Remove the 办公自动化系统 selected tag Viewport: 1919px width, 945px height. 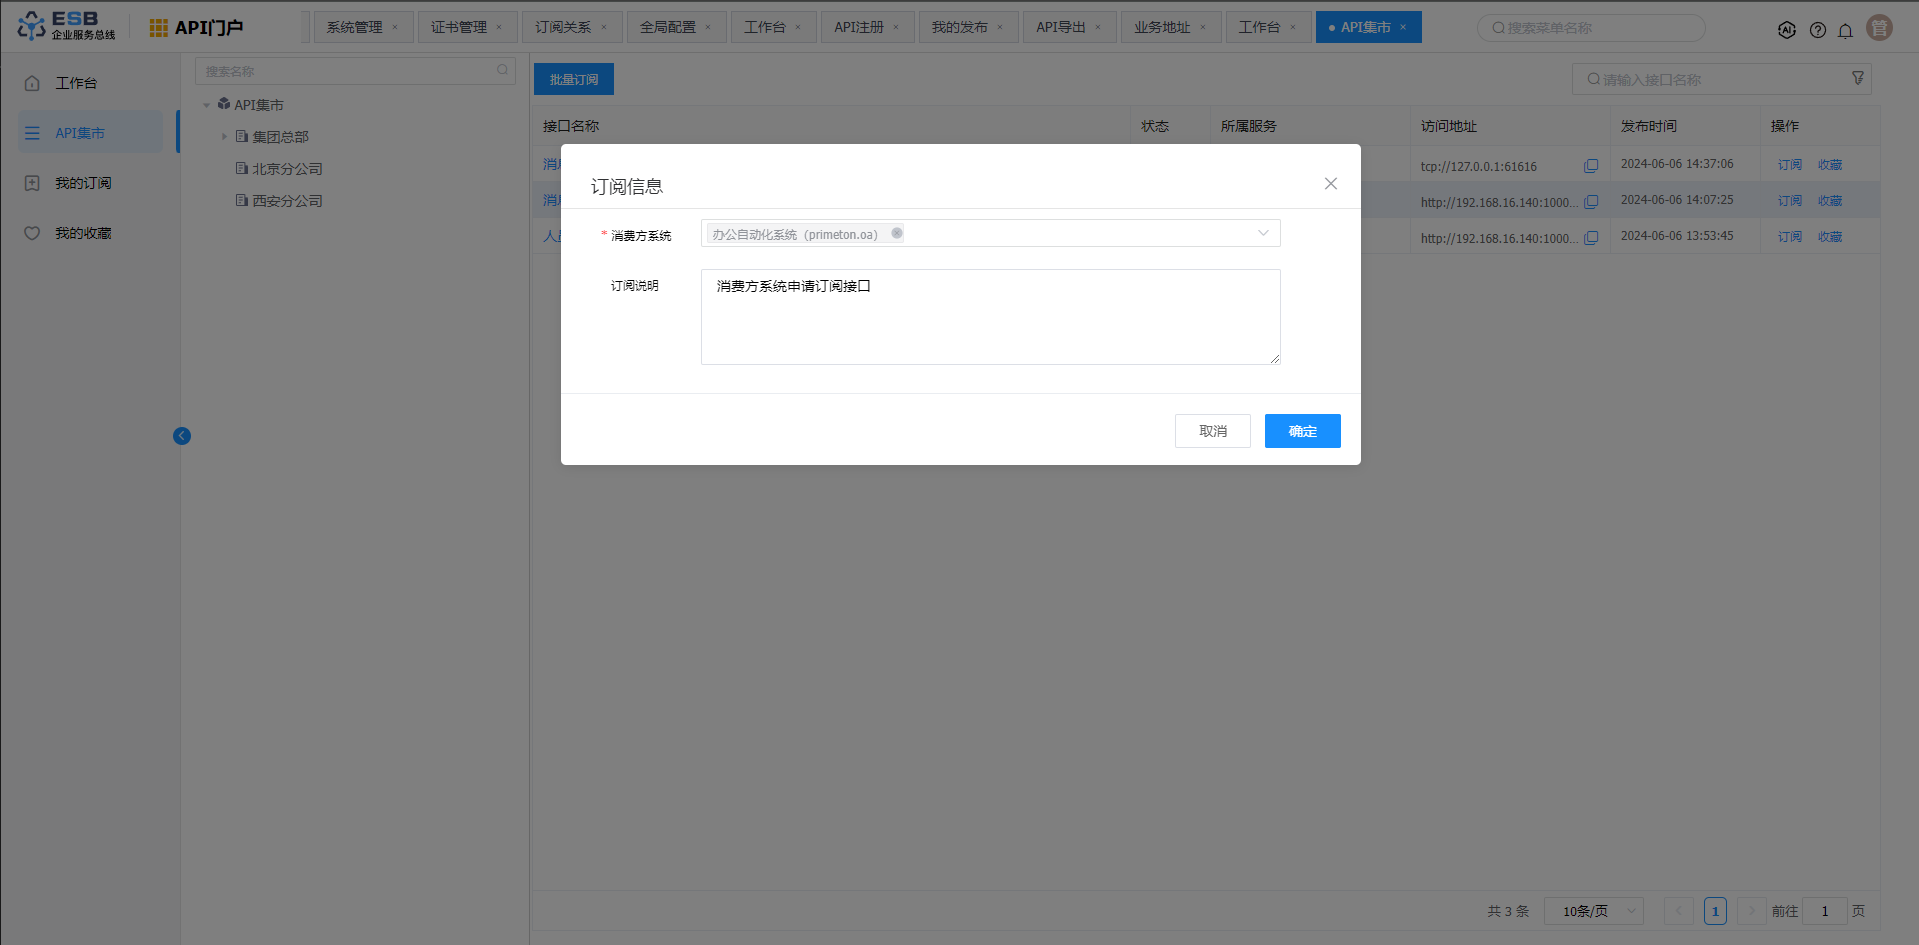(x=897, y=233)
